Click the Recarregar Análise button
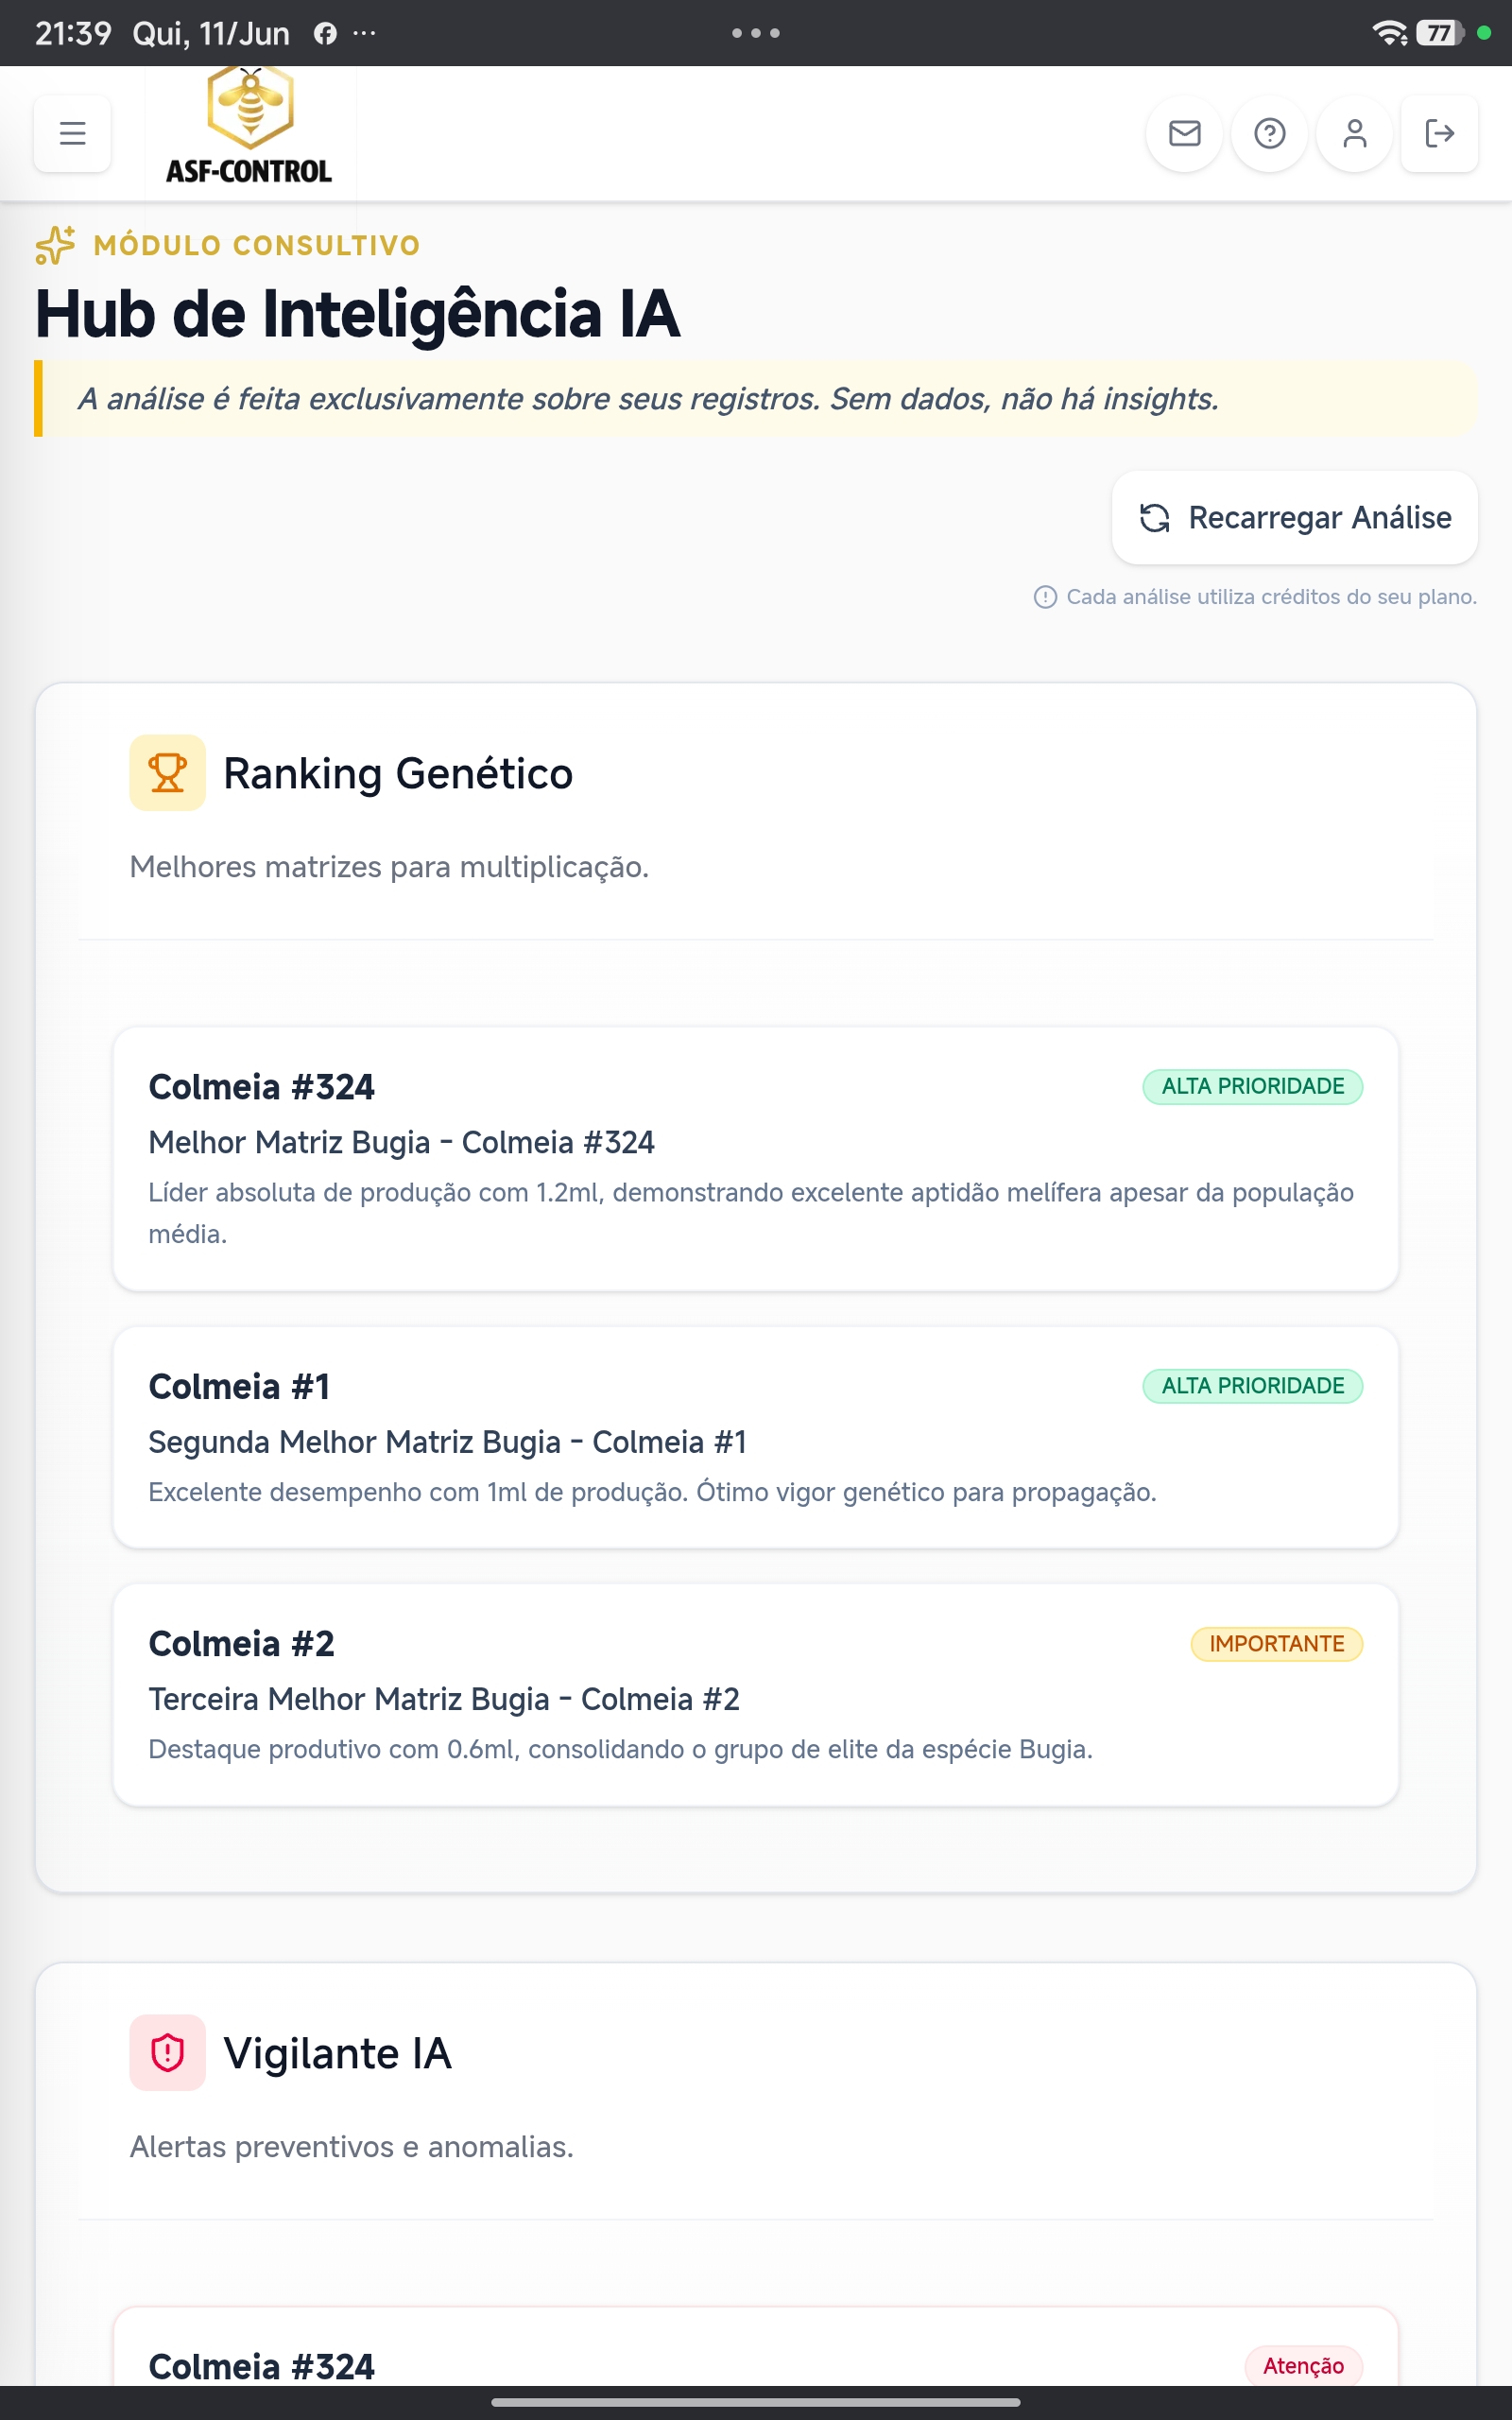This screenshot has height=2420, width=1512. (x=1294, y=518)
